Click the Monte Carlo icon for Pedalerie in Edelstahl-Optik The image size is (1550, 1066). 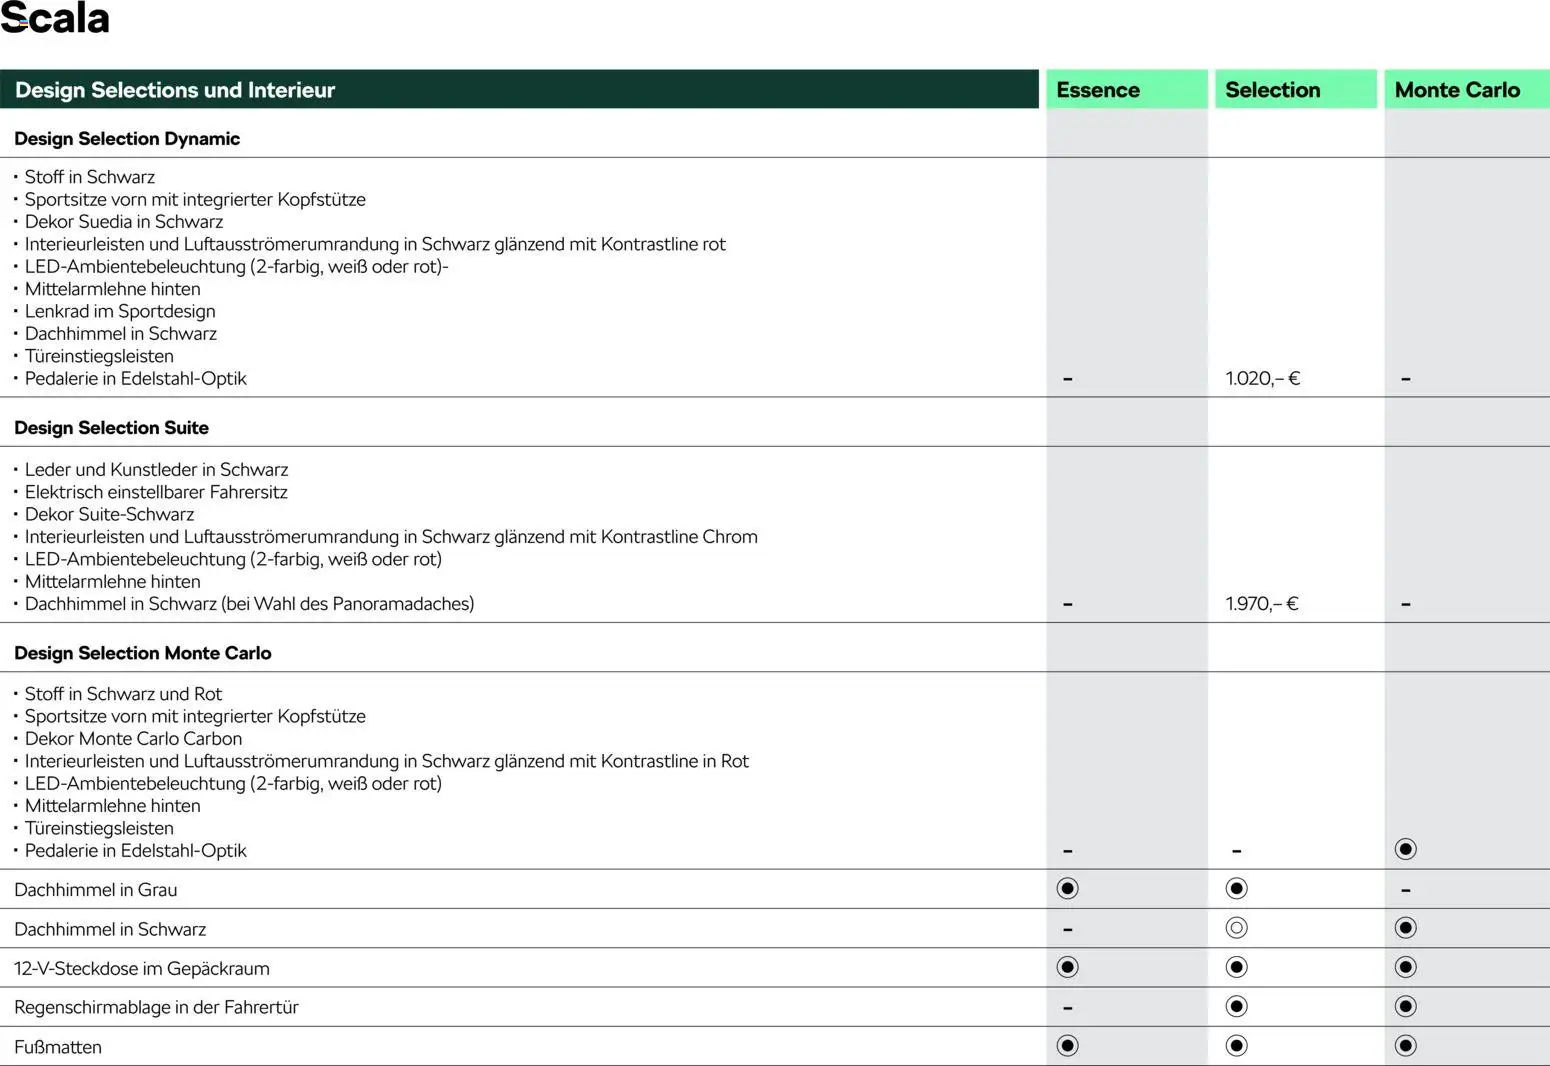pyautogui.click(x=1405, y=849)
